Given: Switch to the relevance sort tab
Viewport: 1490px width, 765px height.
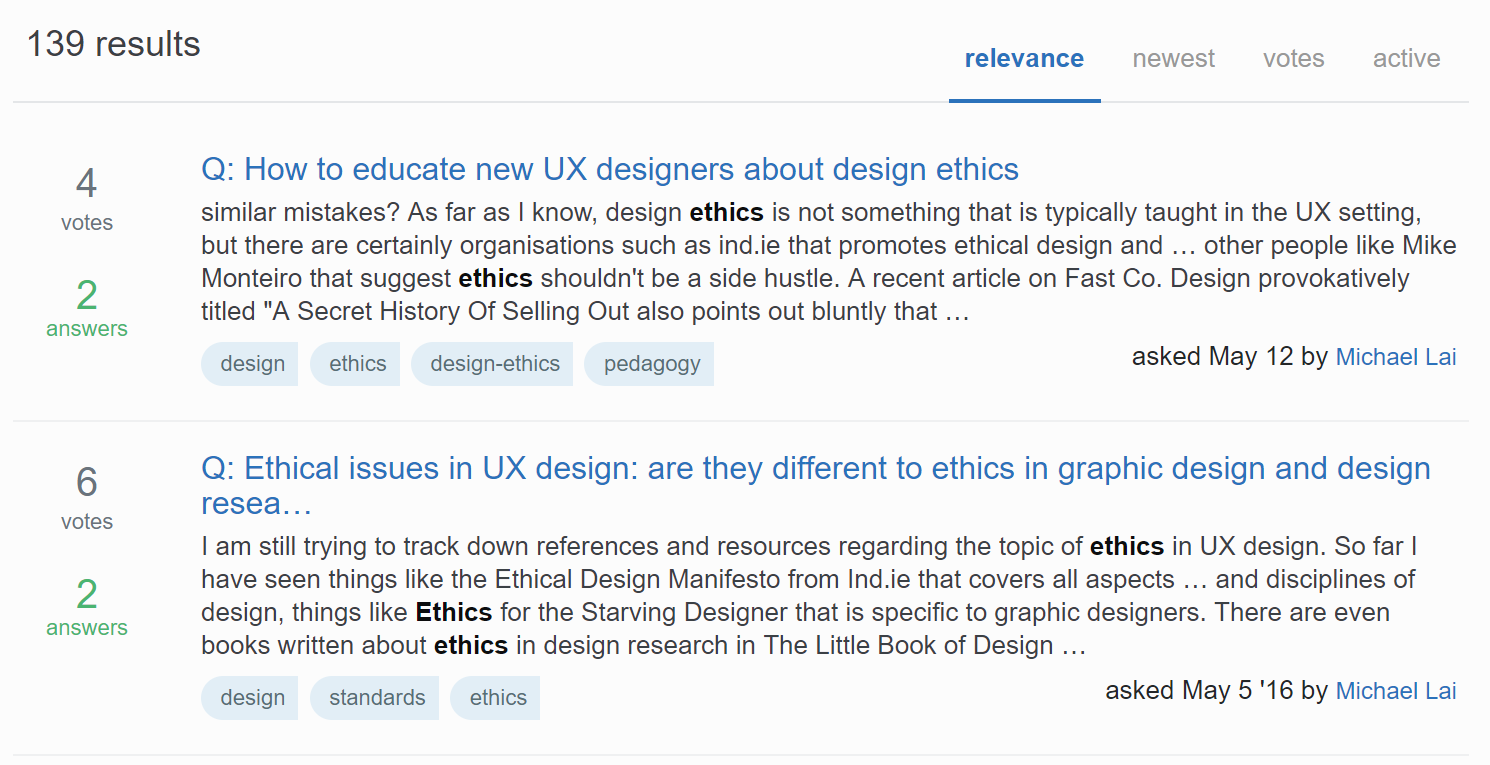Looking at the screenshot, I should tap(1024, 59).
